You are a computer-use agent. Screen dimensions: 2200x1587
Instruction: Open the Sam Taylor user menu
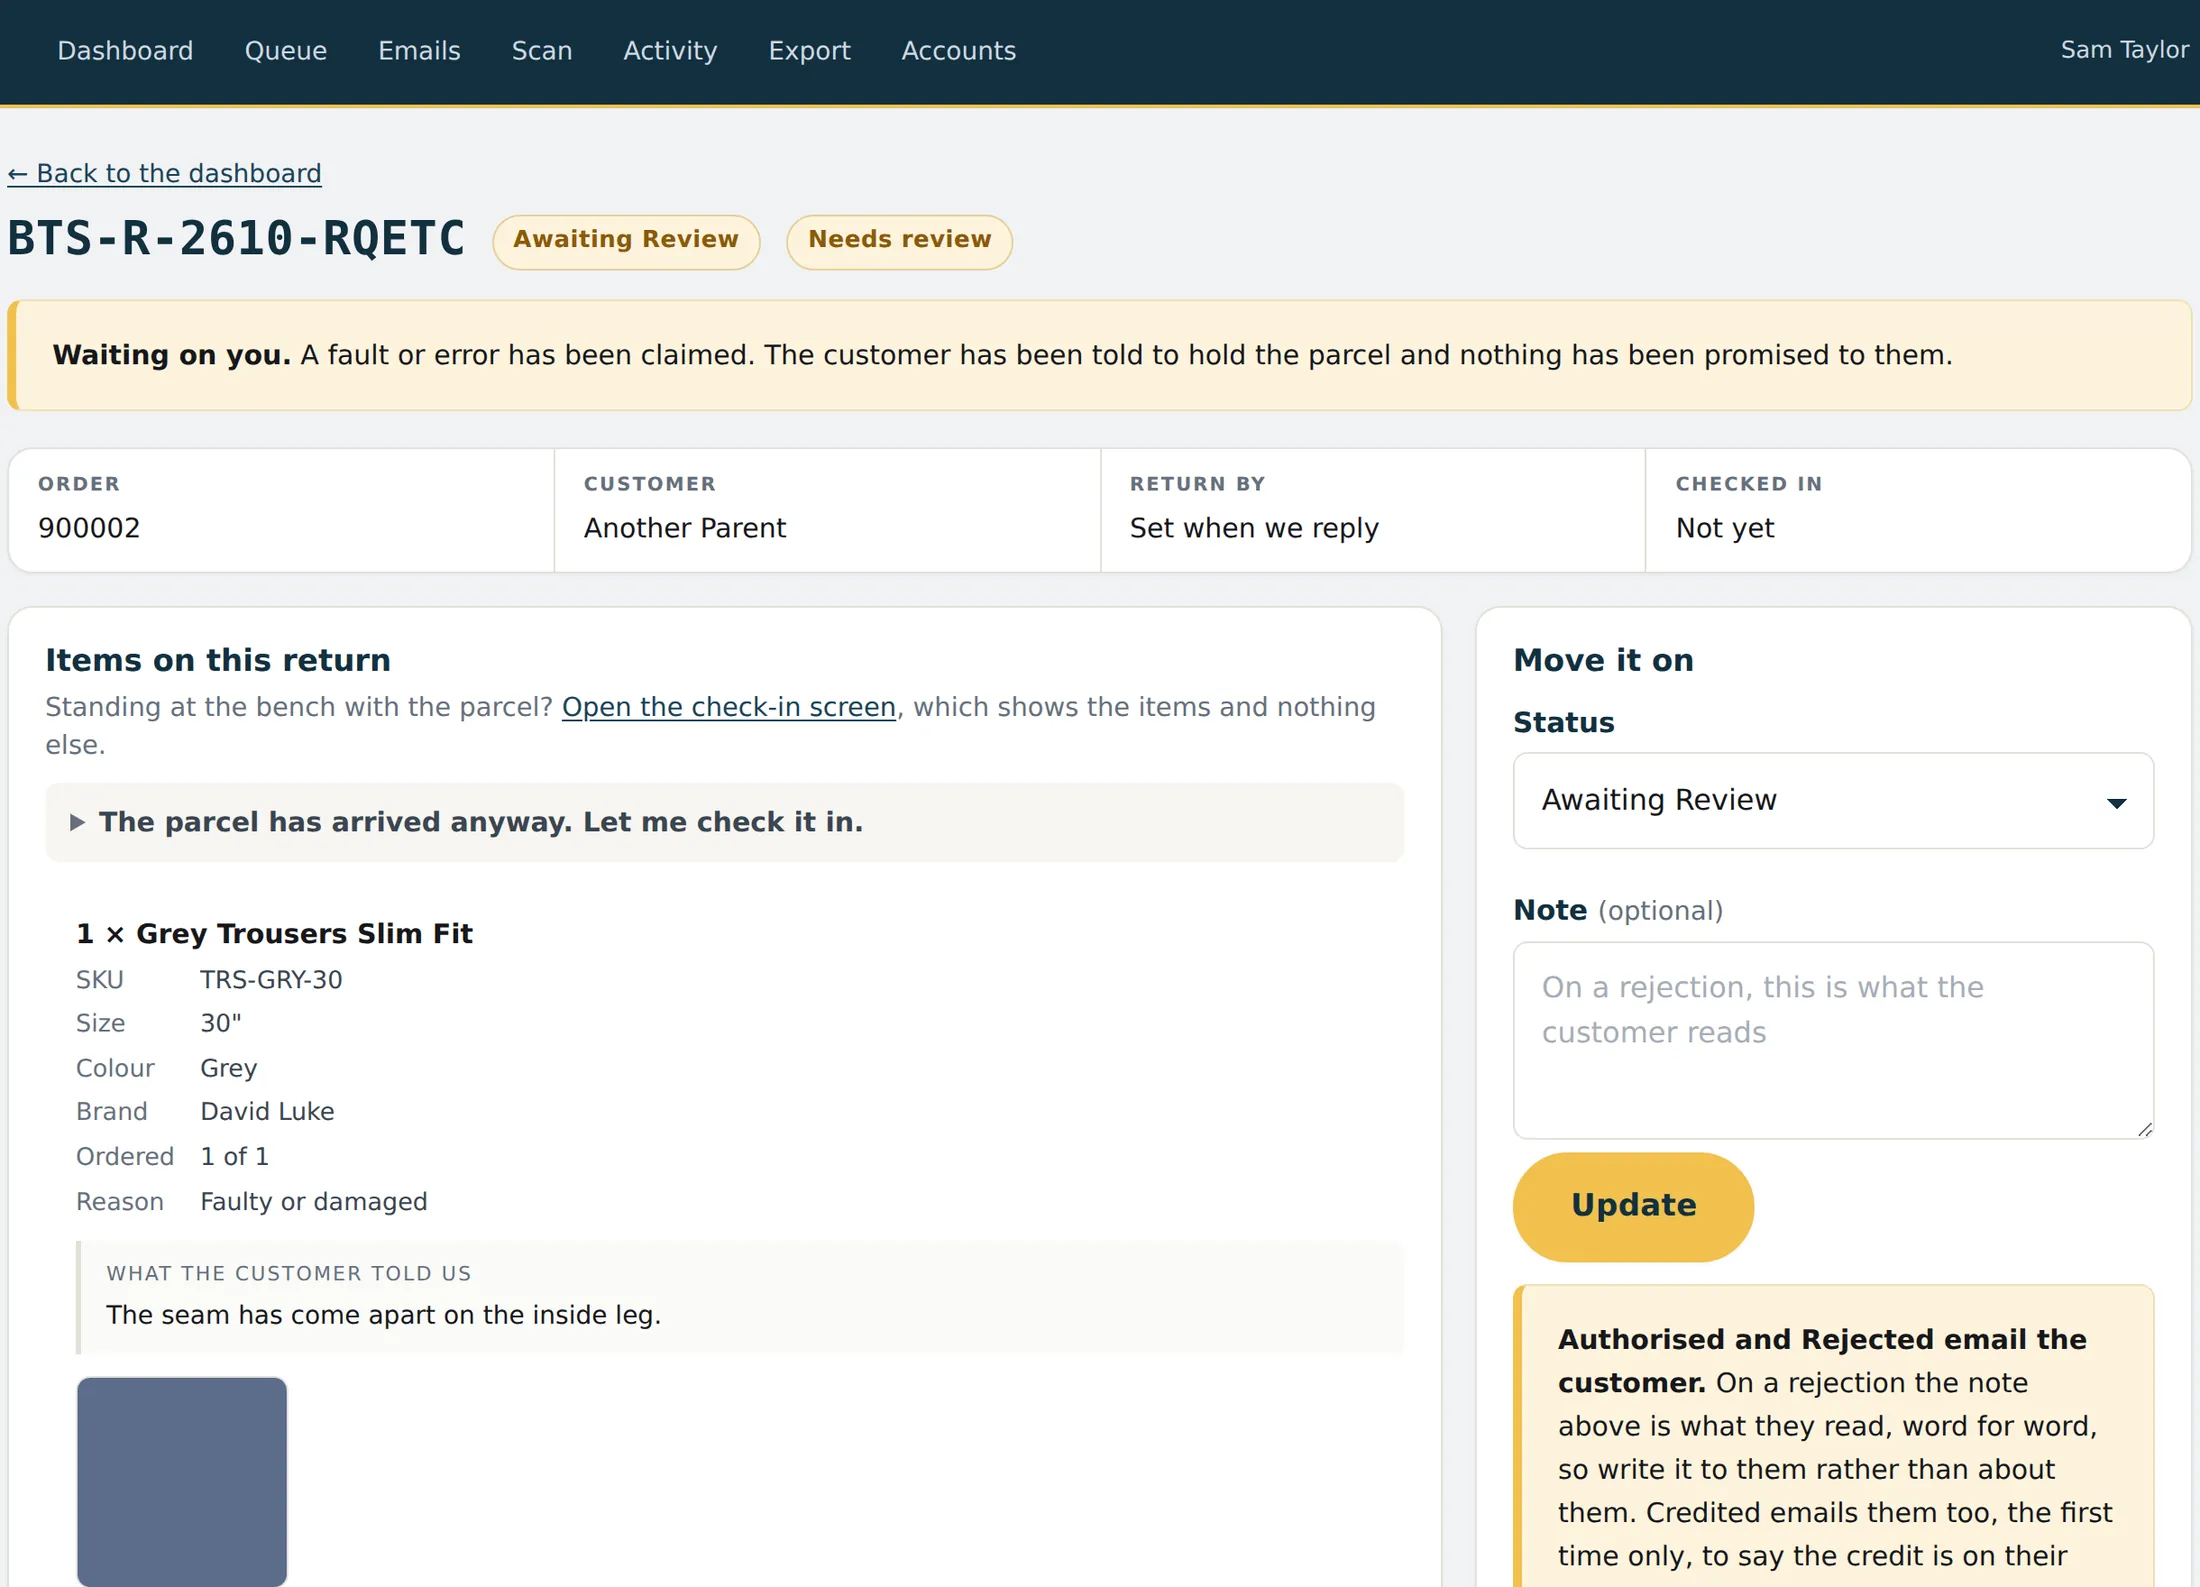click(x=2124, y=50)
